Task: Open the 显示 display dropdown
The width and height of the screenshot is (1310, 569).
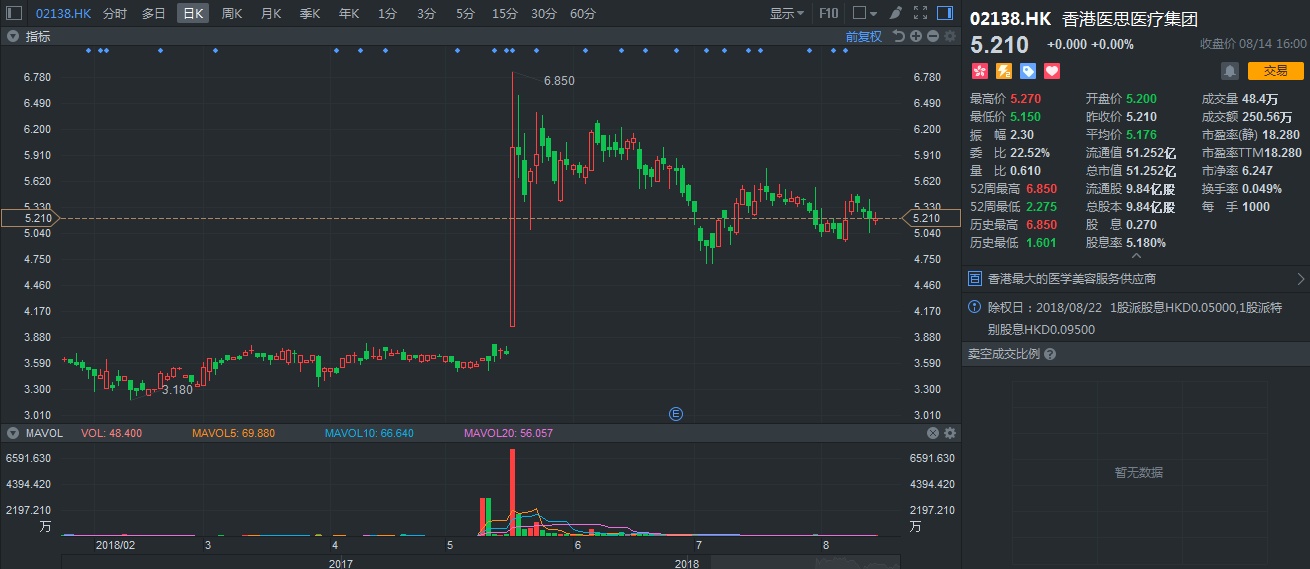Action: 786,14
